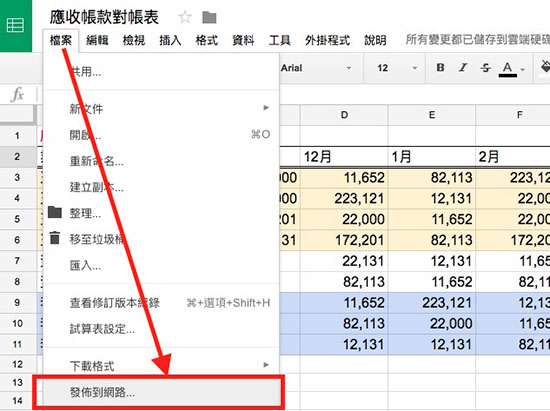This screenshot has width=550, height=411.
Task: Click the fx formula bar icon
Action: [18, 94]
